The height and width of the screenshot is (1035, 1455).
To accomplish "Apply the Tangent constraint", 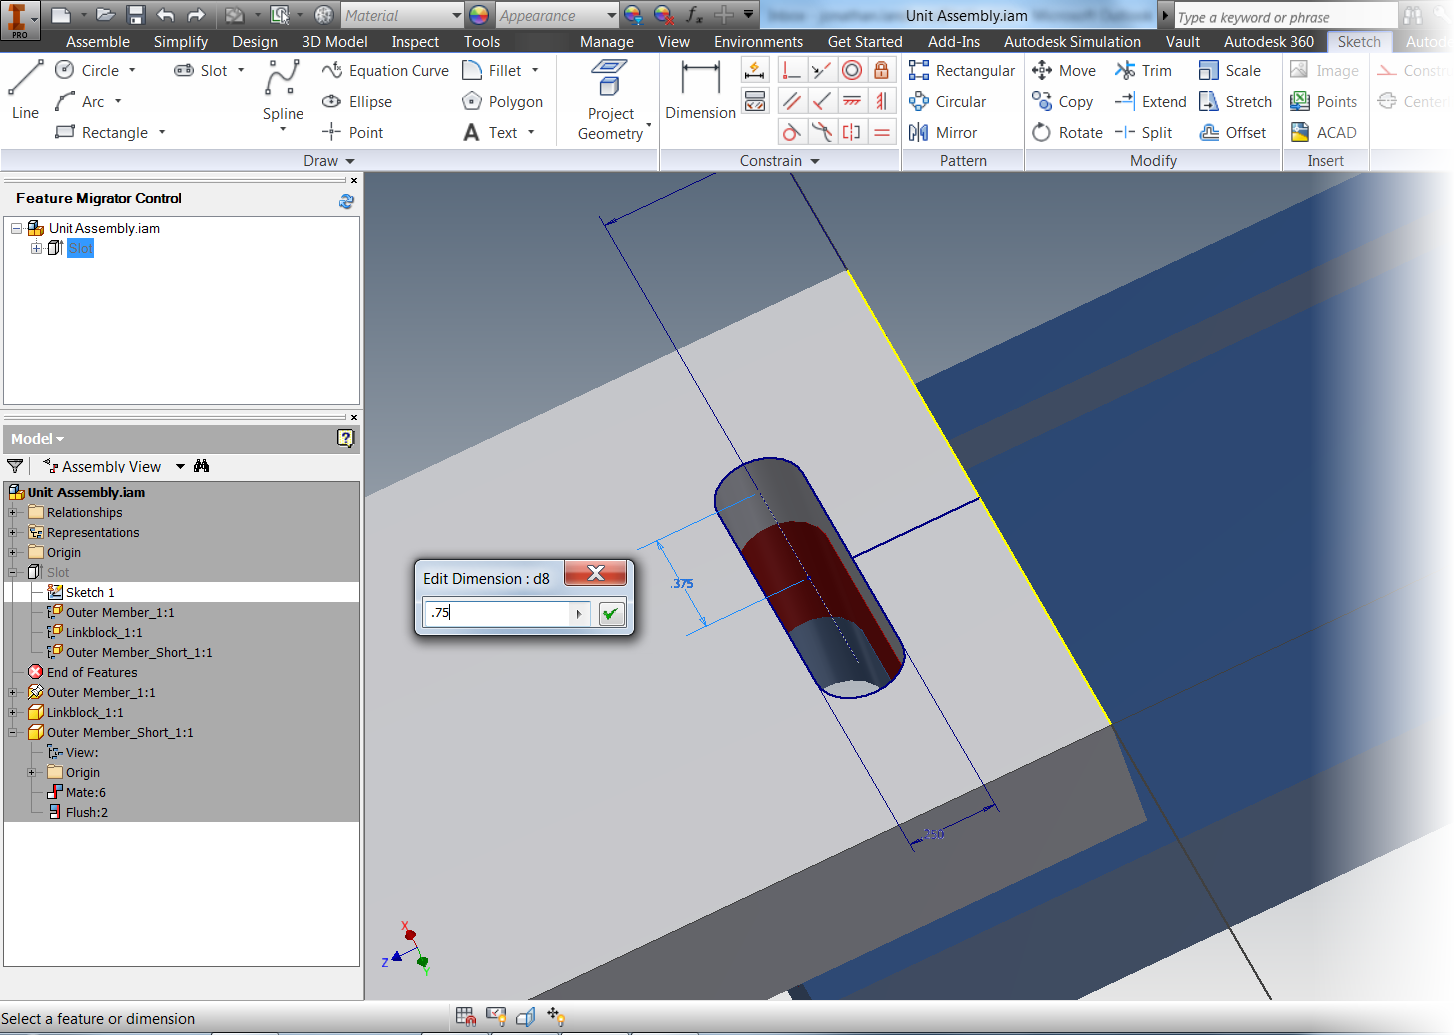I will [791, 132].
